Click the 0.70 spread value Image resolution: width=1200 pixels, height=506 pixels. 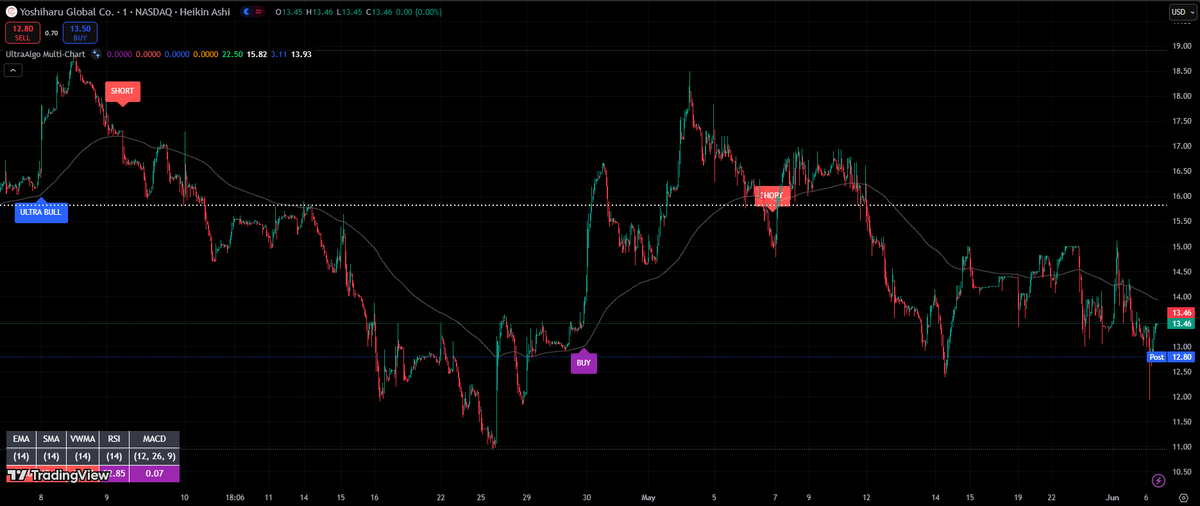[51, 33]
